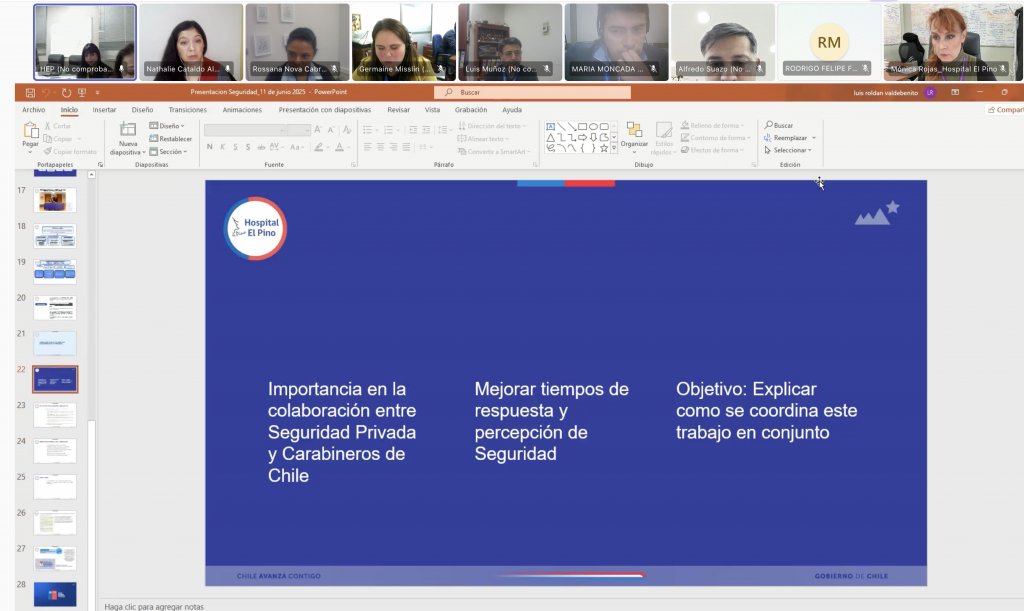The image size is (1024, 611).
Task: Select the right arrow shape in the gallery
Action: click(583, 137)
